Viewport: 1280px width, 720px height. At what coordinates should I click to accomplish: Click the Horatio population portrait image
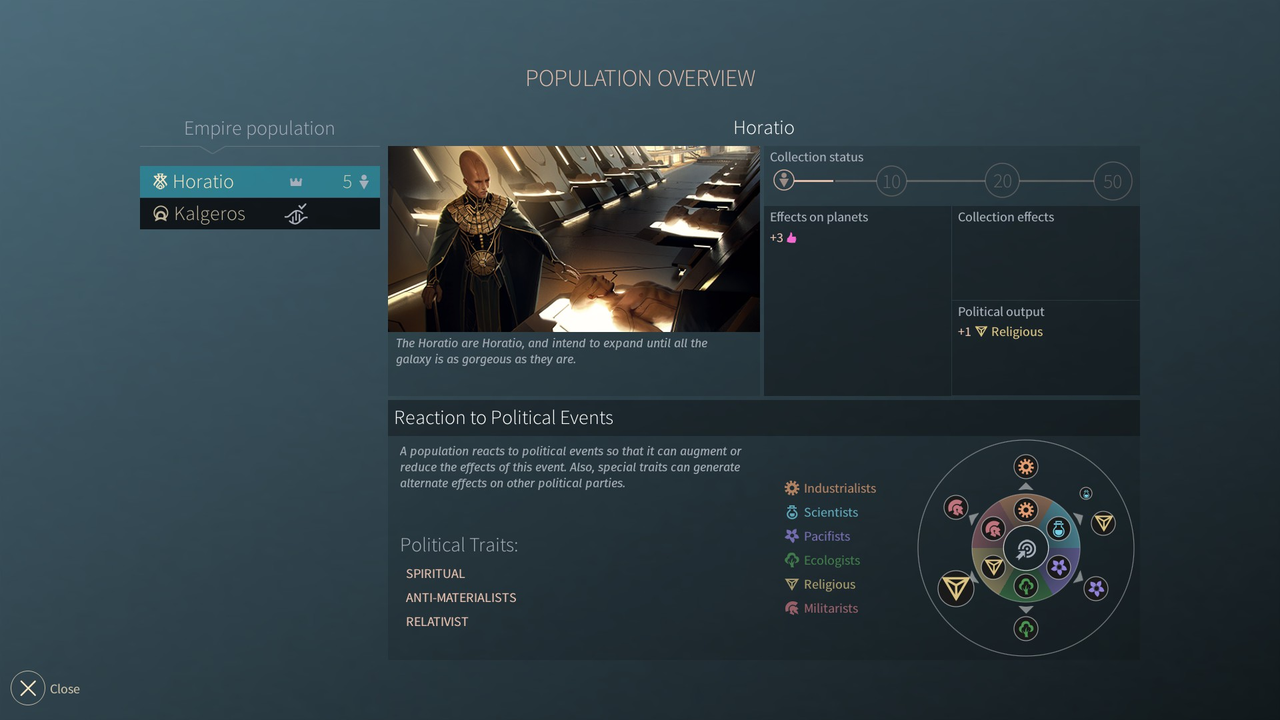574,239
